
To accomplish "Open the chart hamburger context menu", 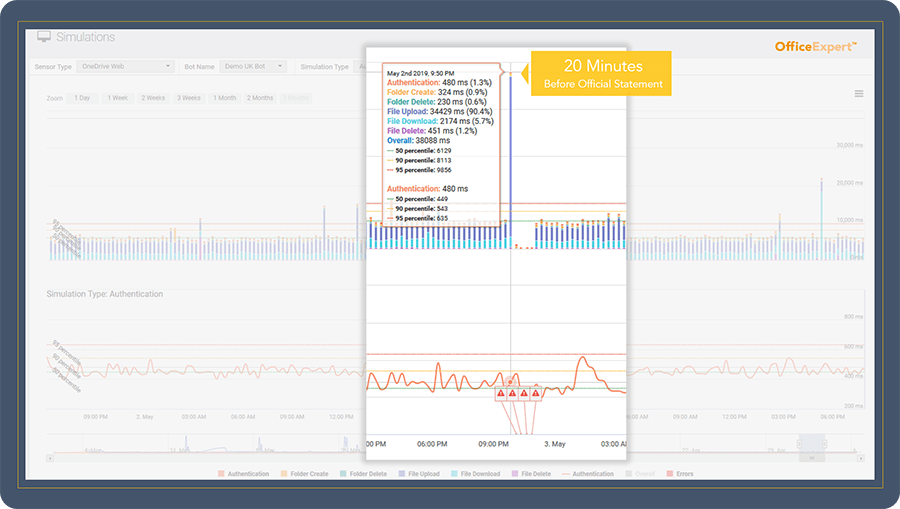I will coord(858,94).
